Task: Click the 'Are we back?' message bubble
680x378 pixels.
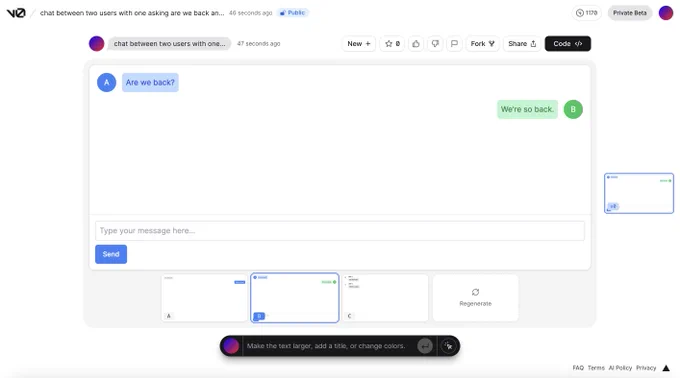Action: click(x=150, y=82)
